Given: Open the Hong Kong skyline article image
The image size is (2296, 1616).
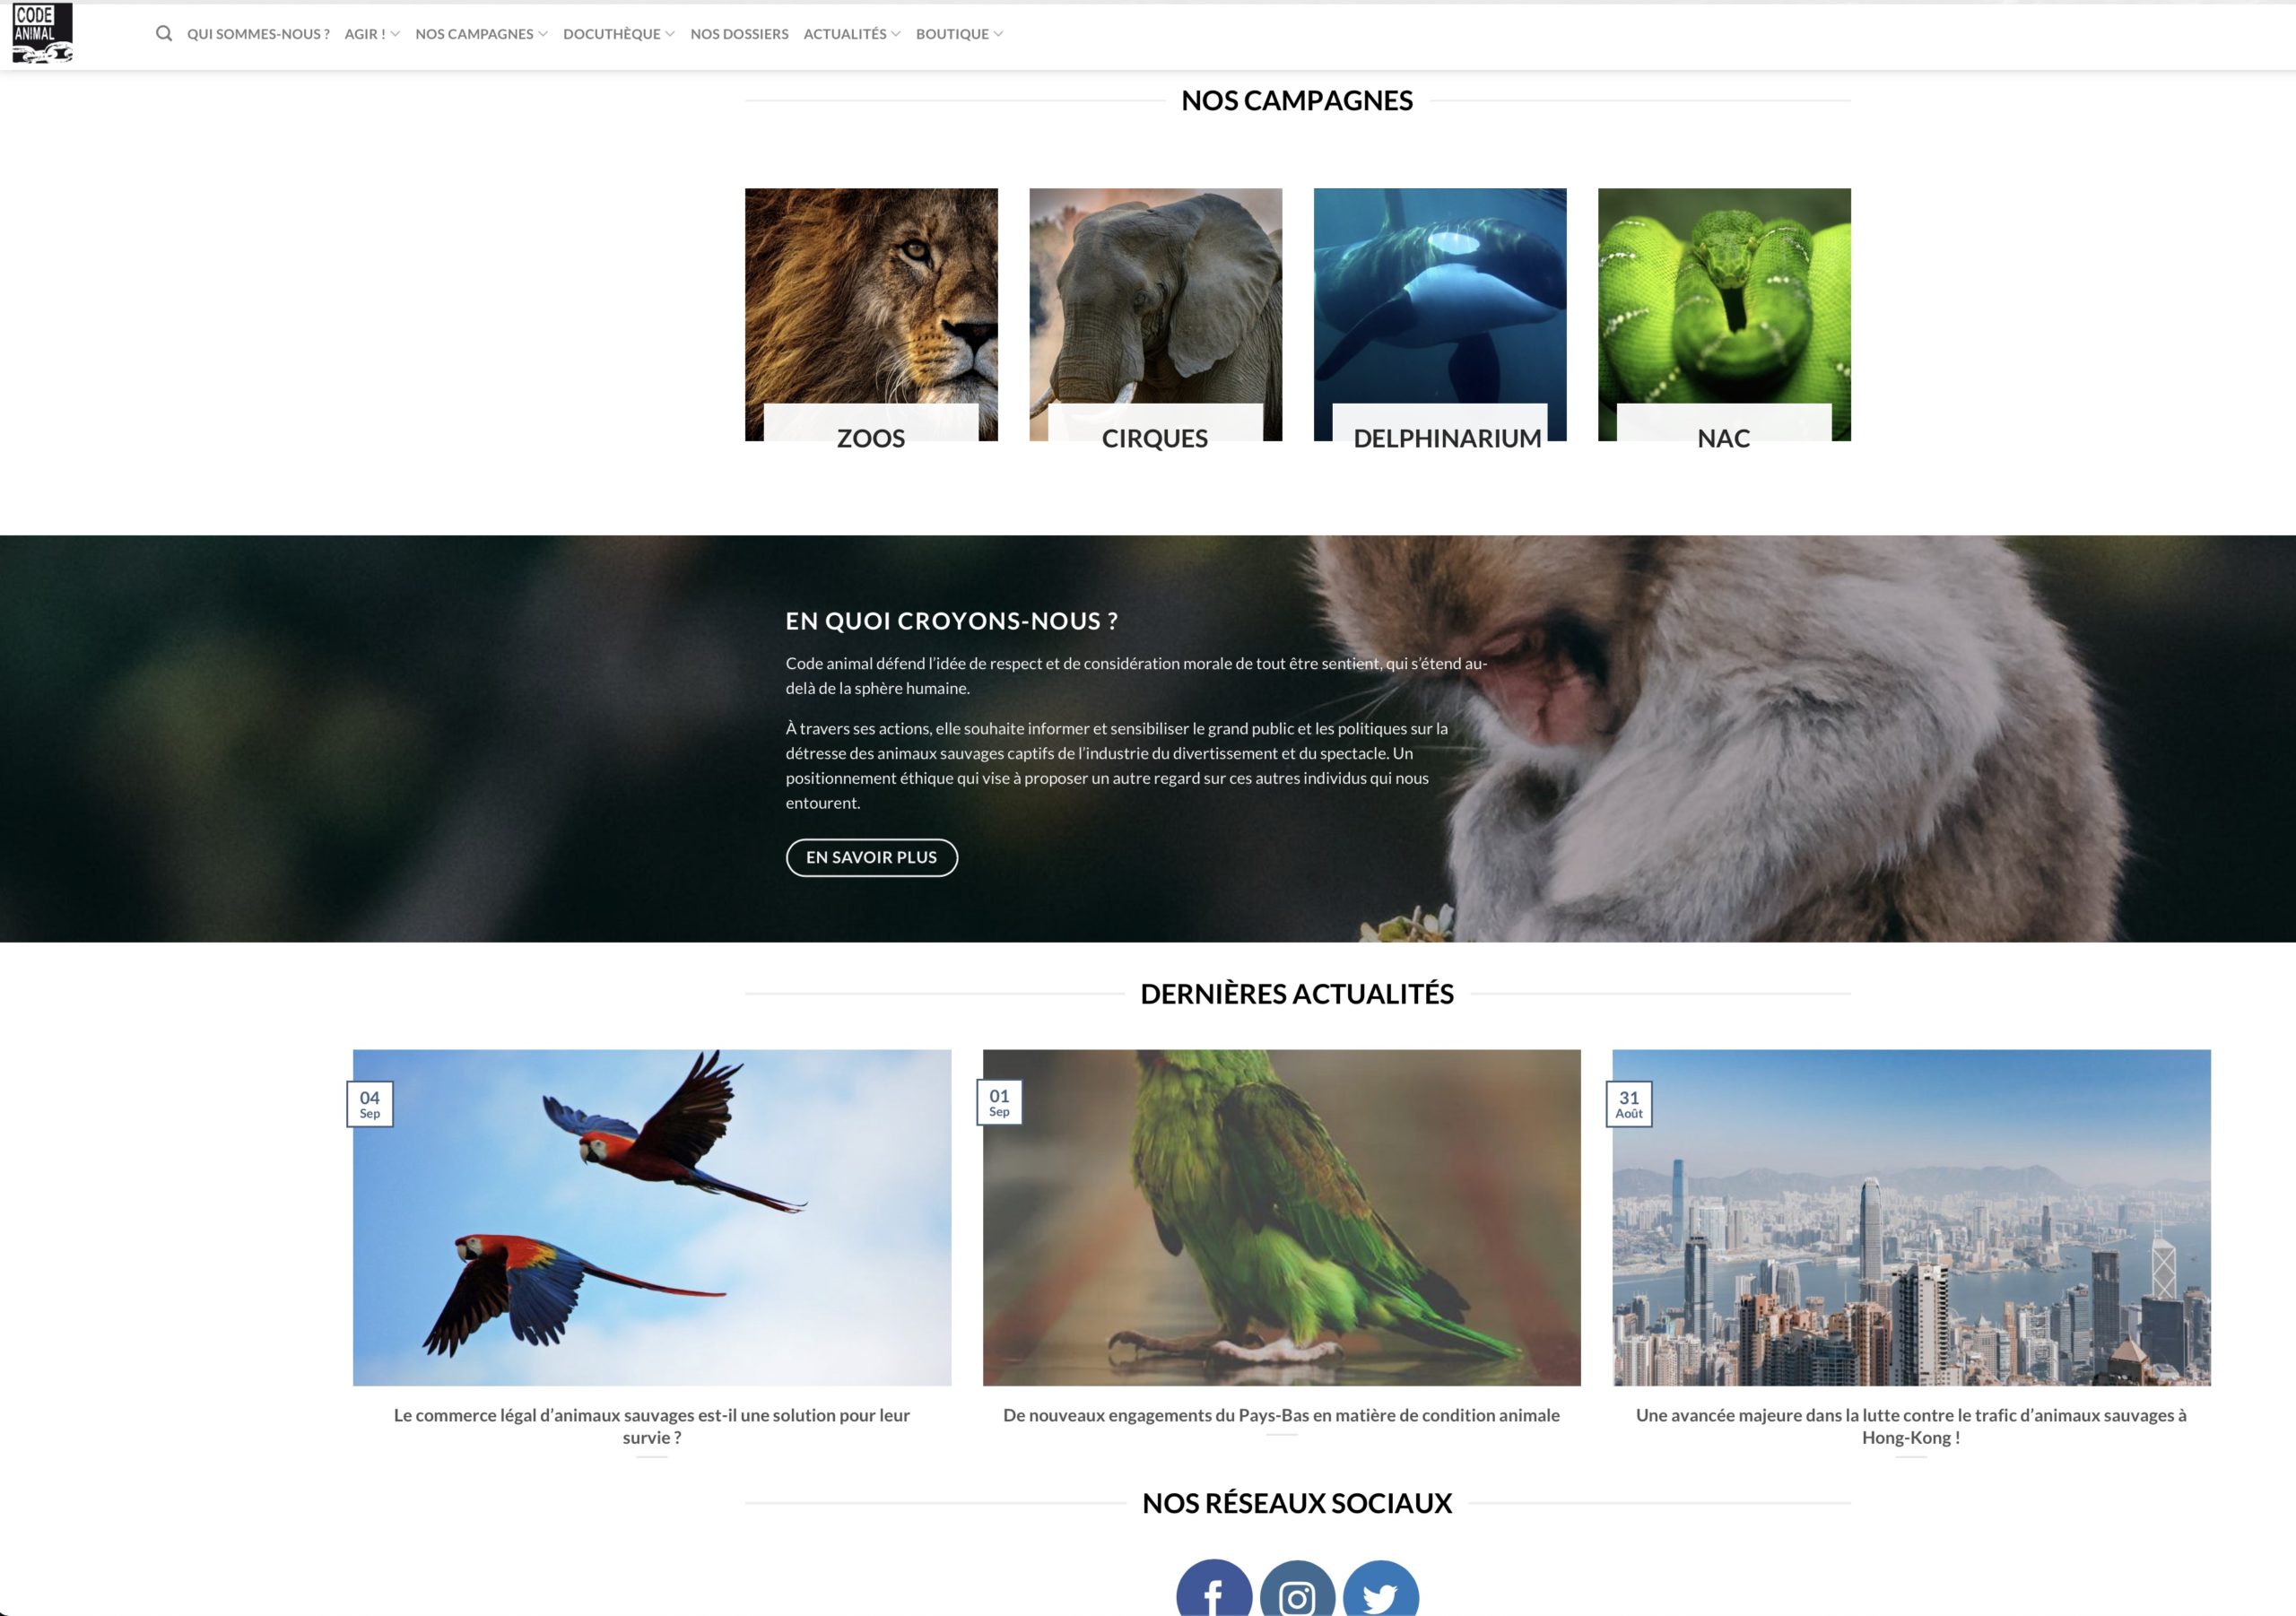Looking at the screenshot, I should pos(1911,1217).
